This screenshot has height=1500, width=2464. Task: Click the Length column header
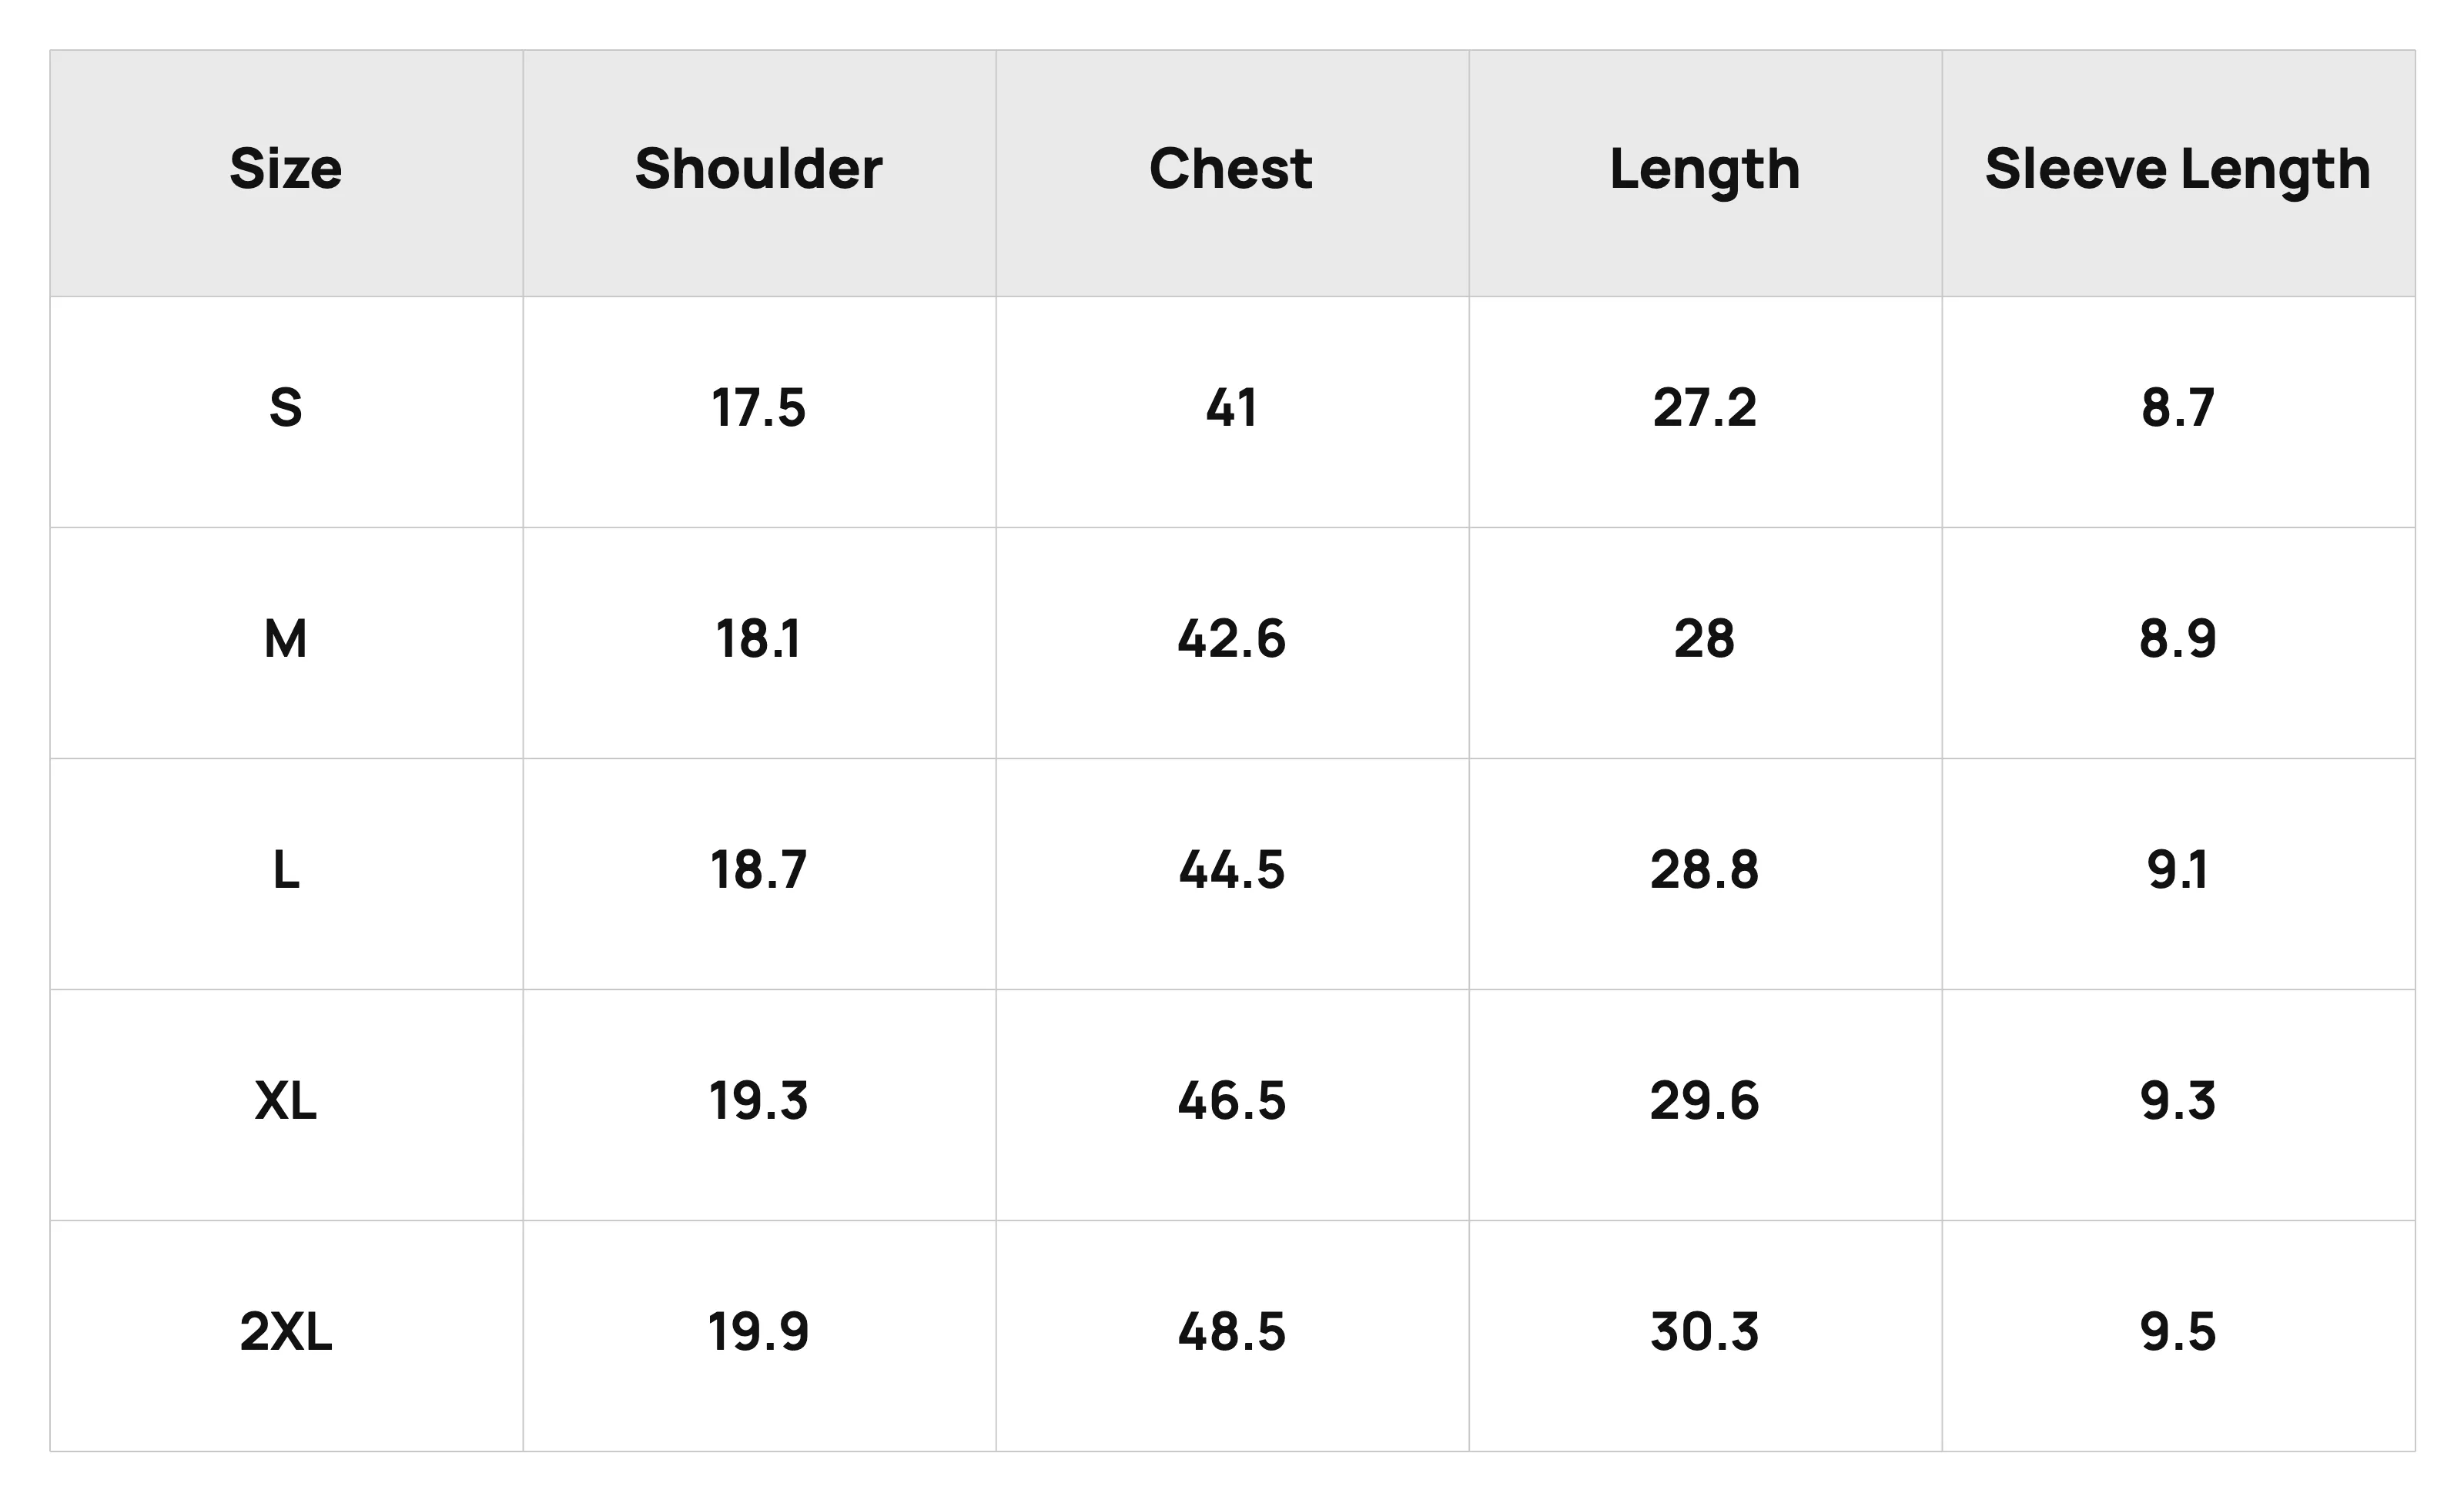pyautogui.click(x=1705, y=170)
